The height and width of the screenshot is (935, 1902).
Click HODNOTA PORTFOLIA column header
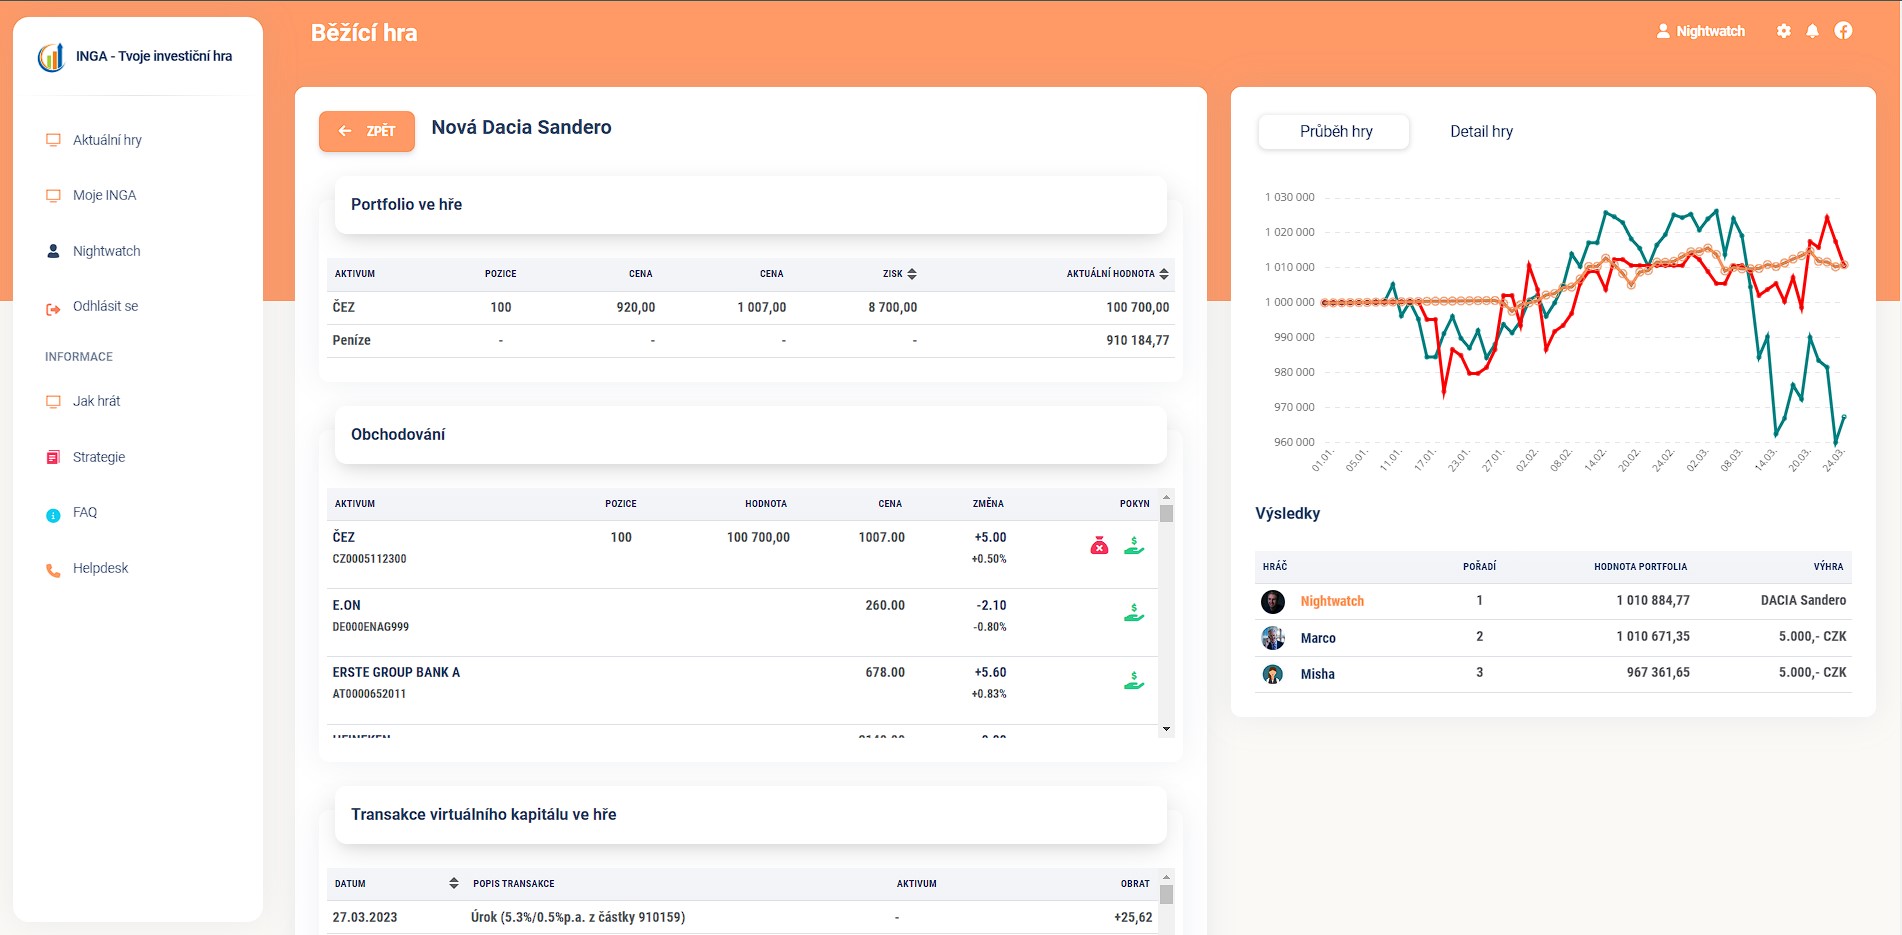pyautogui.click(x=1640, y=567)
